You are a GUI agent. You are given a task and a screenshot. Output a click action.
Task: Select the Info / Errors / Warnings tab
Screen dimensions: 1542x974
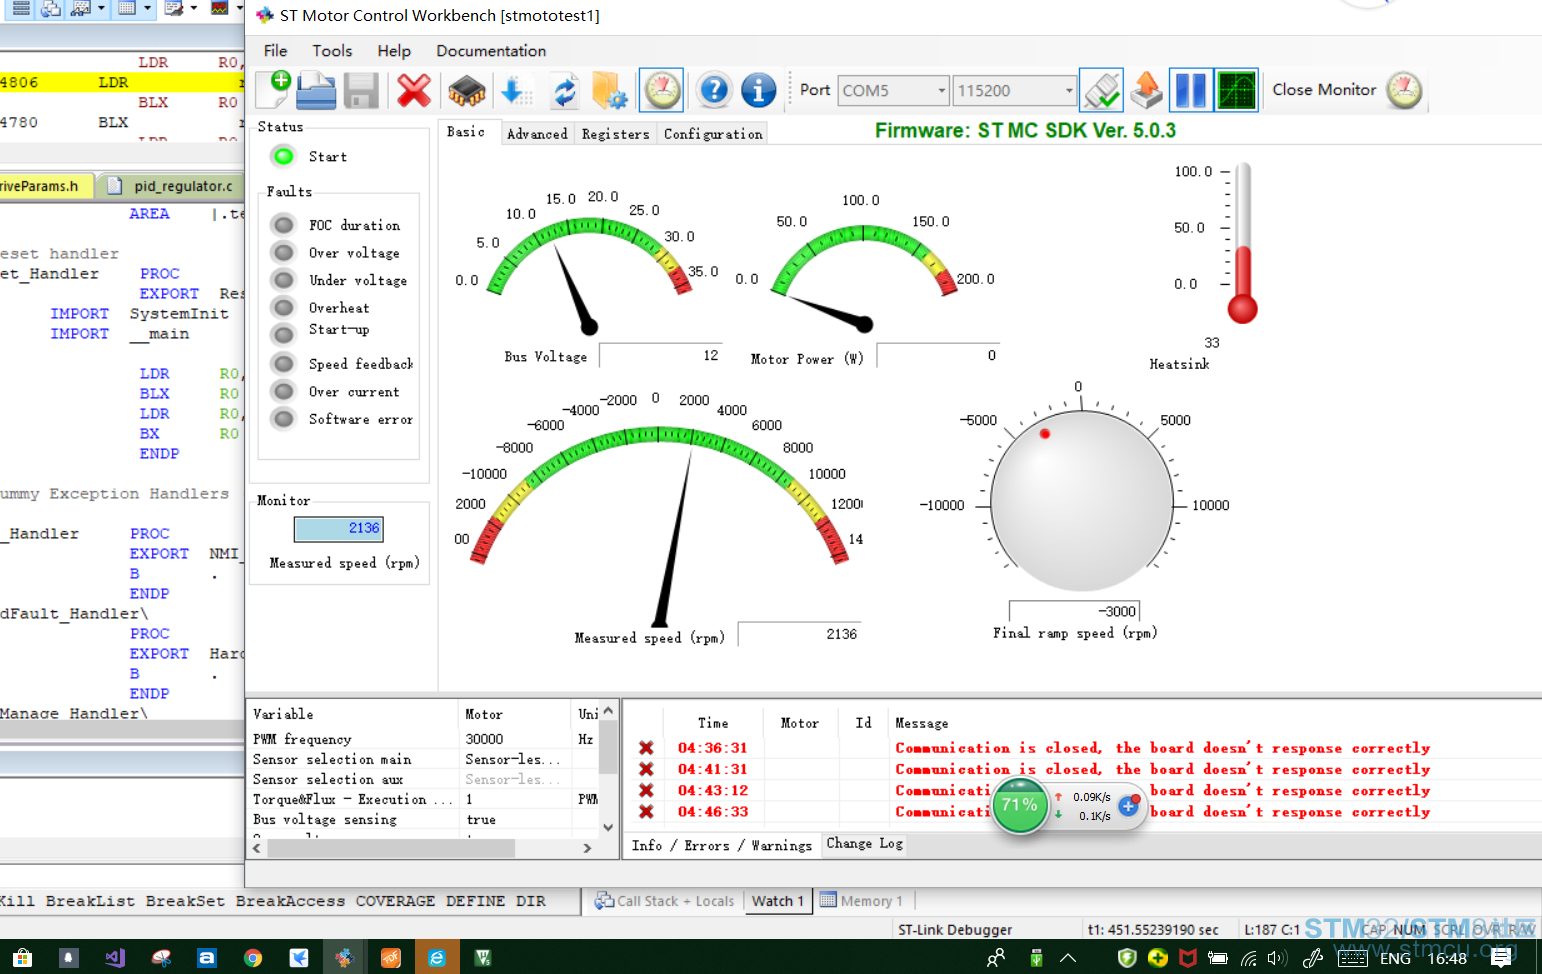pyautogui.click(x=722, y=846)
